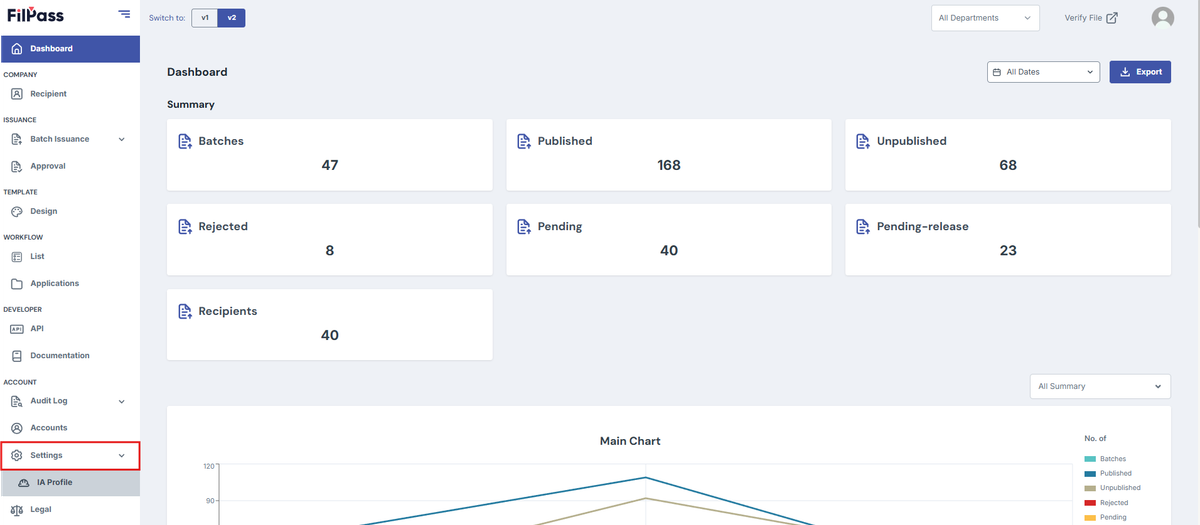Collapse the sidebar with the hamburger icon

tap(124, 14)
